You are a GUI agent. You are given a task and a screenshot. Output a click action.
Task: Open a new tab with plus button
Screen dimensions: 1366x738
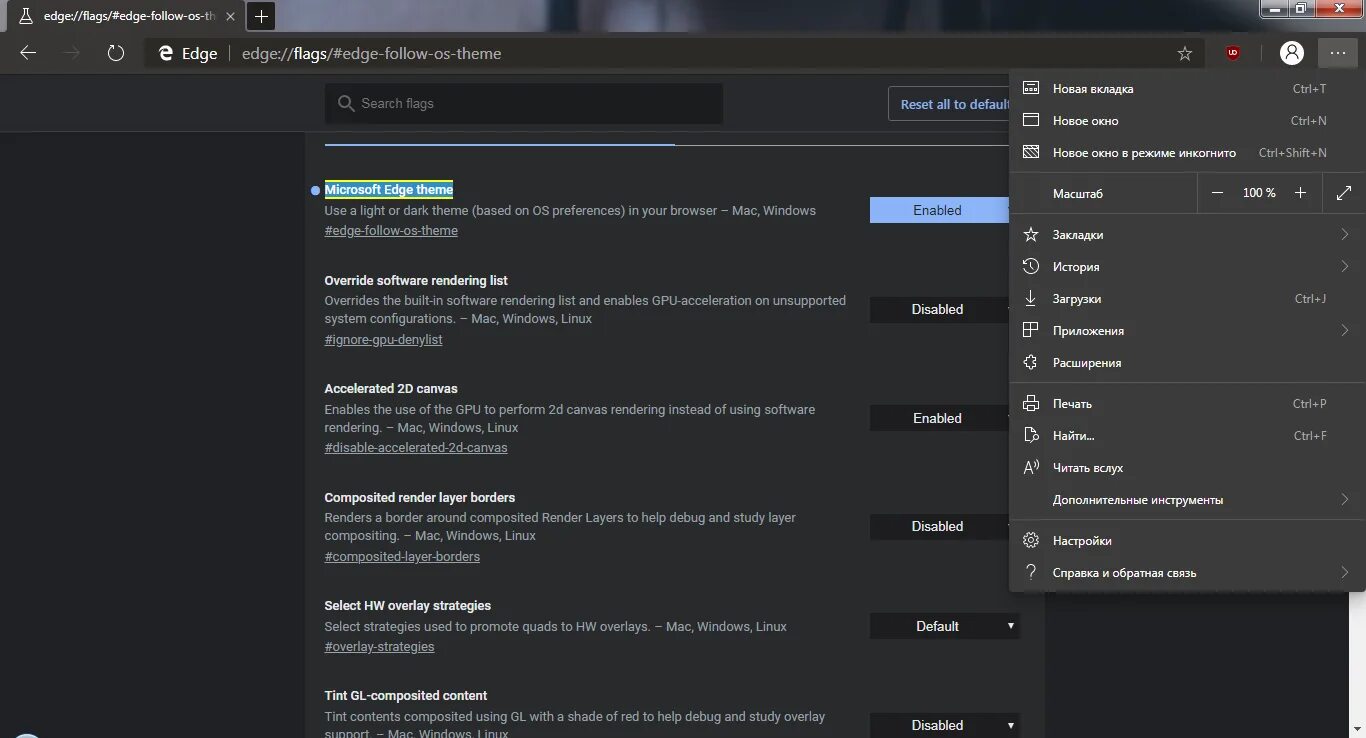pyautogui.click(x=260, y=16)
